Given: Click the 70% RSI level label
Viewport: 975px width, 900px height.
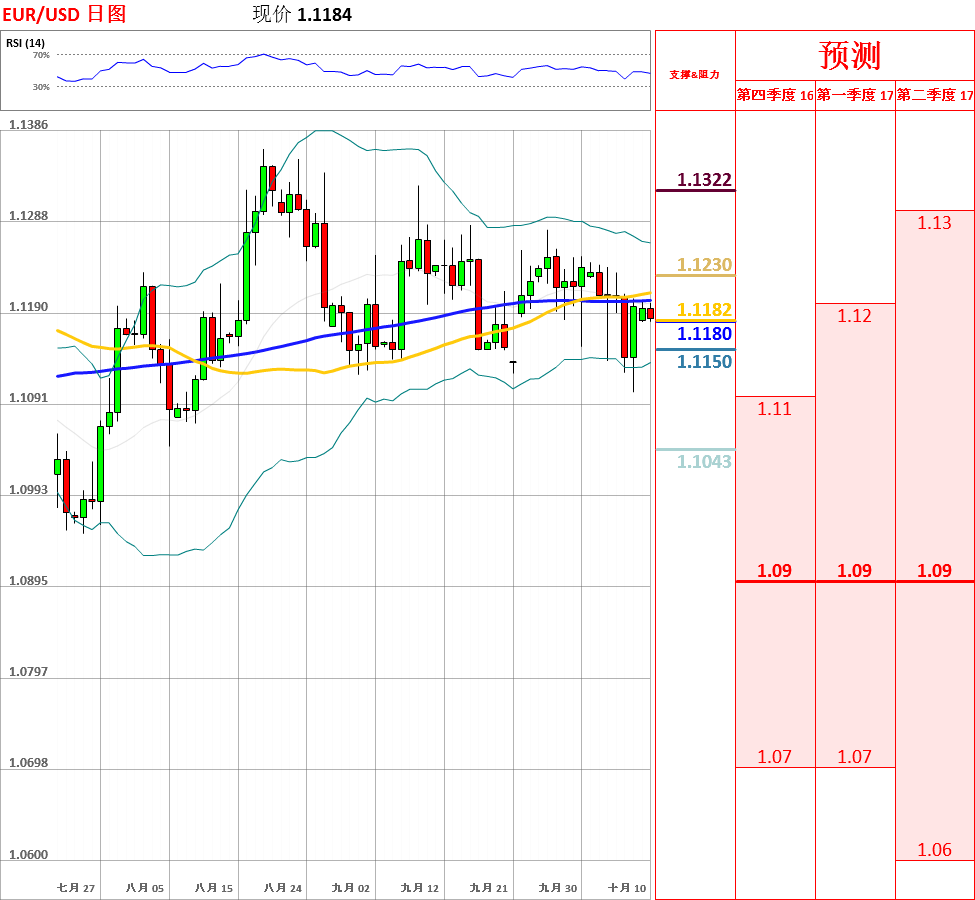Looking at the screenshot, I should (41, 55).
